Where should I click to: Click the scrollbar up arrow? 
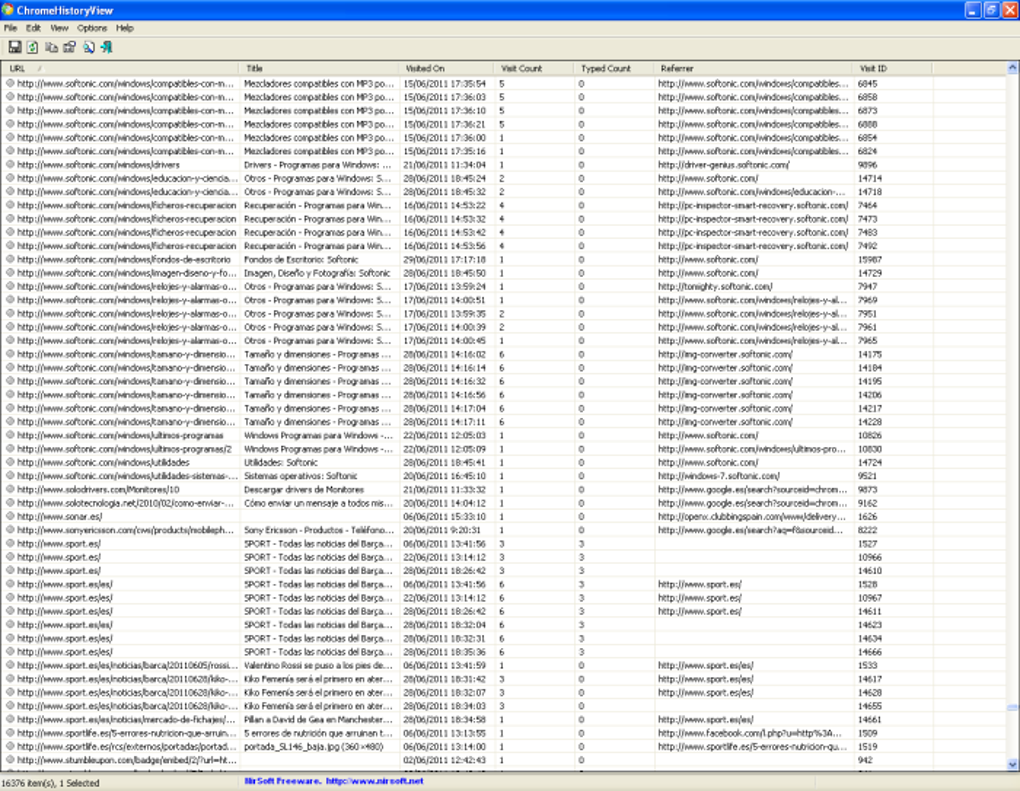pos(1013,68)
